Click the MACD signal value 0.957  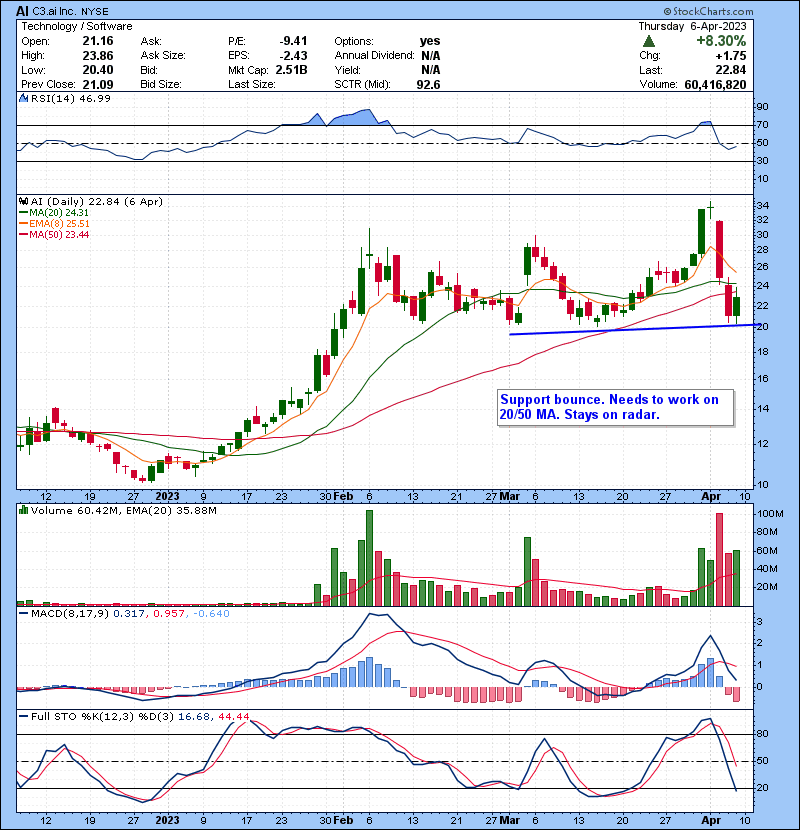169,614
